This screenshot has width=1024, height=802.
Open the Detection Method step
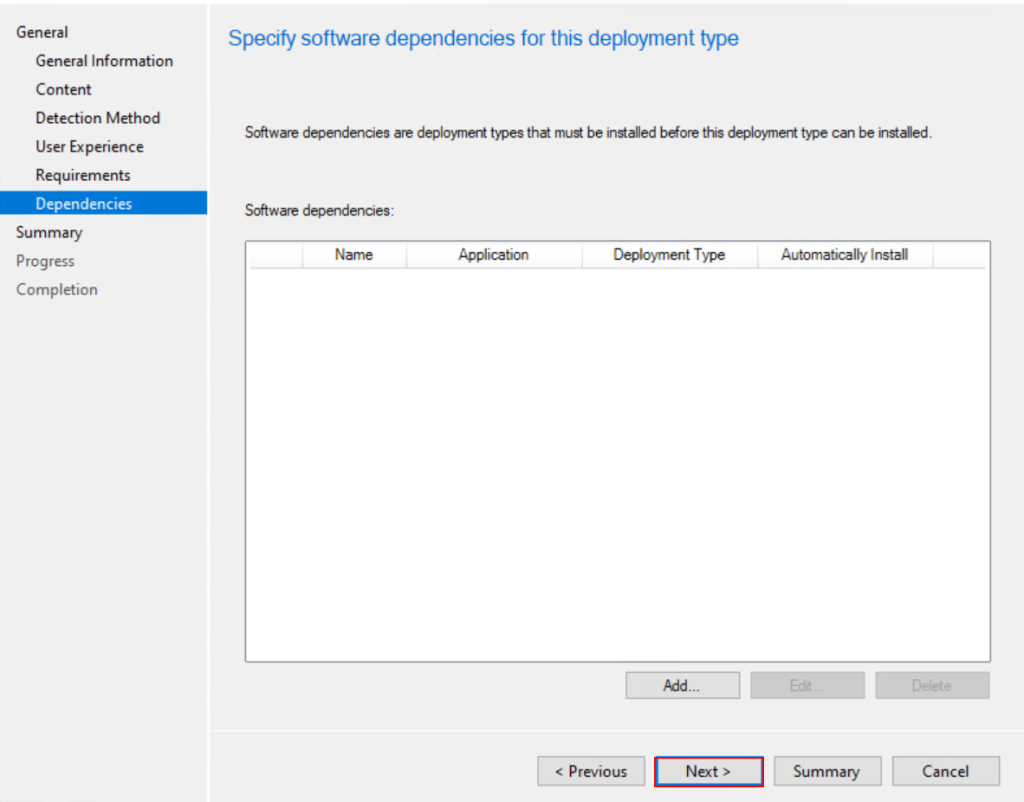click(x=97, y=118)
